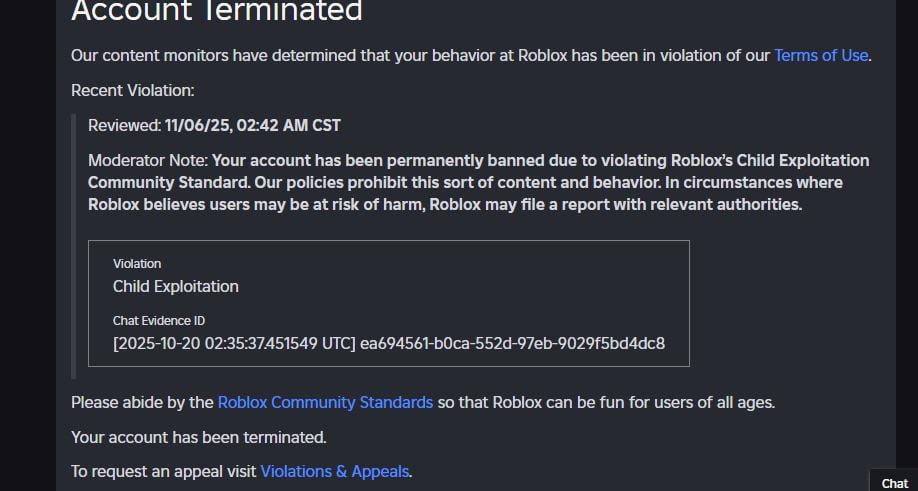Select the "Recent Violation:" label
Image resolution: width=918 pixels, height=491 pixels.
click(132, 91)
